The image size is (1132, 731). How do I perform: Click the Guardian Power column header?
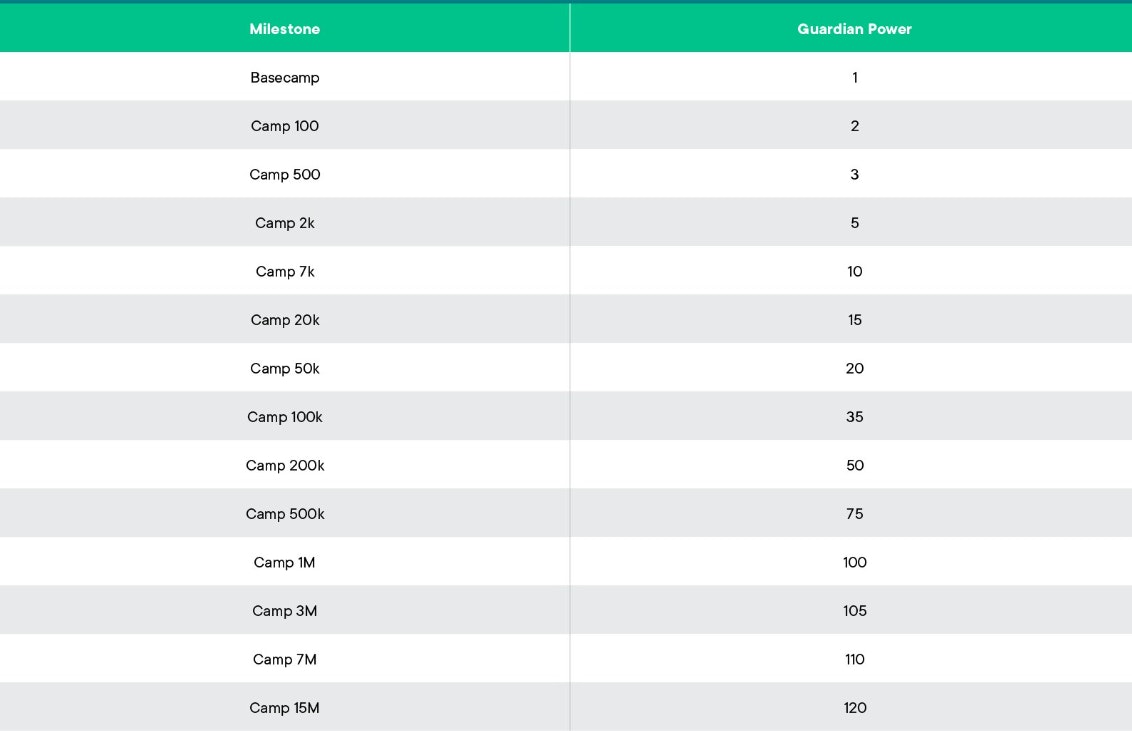pyautogui.click(x=854, y=29)
